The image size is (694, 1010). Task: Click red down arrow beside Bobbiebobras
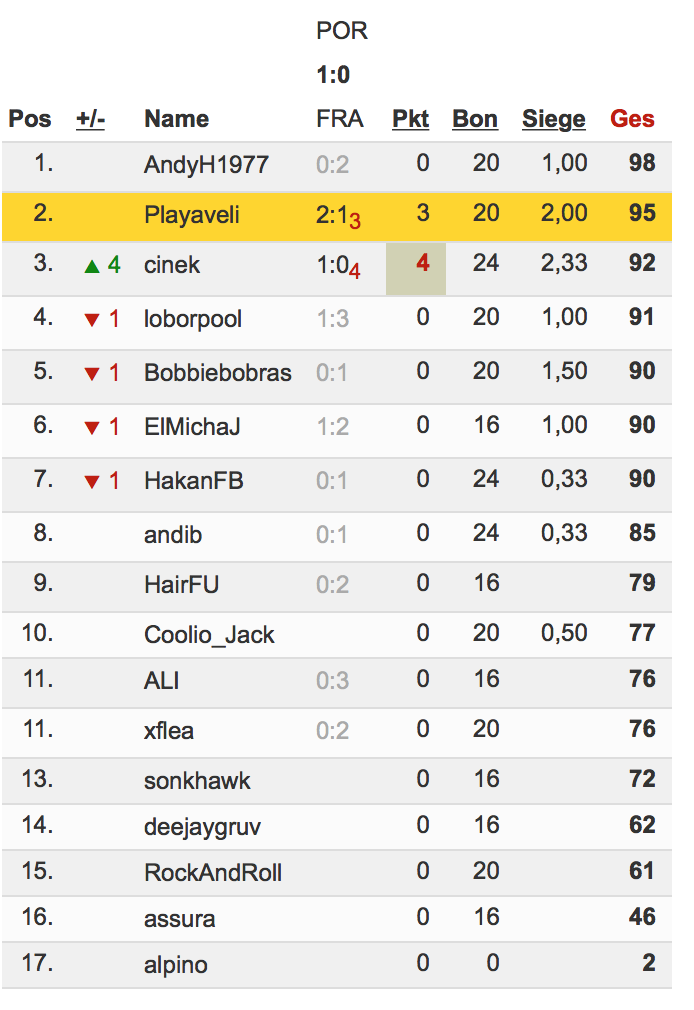point(92,374)
